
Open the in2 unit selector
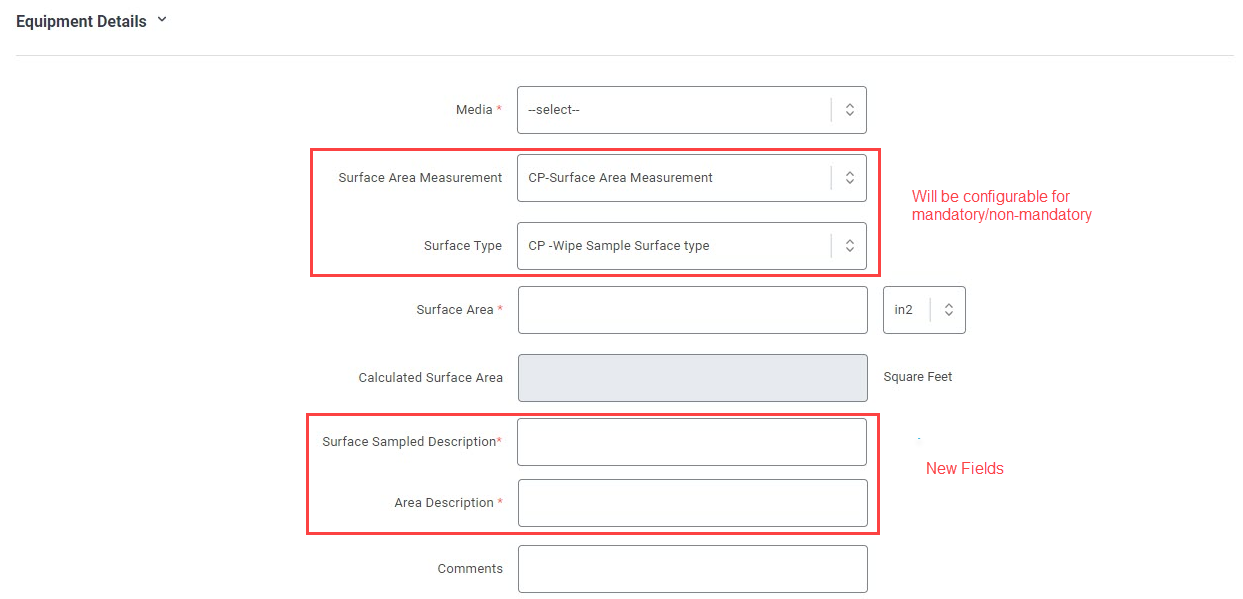pos(924,310)
